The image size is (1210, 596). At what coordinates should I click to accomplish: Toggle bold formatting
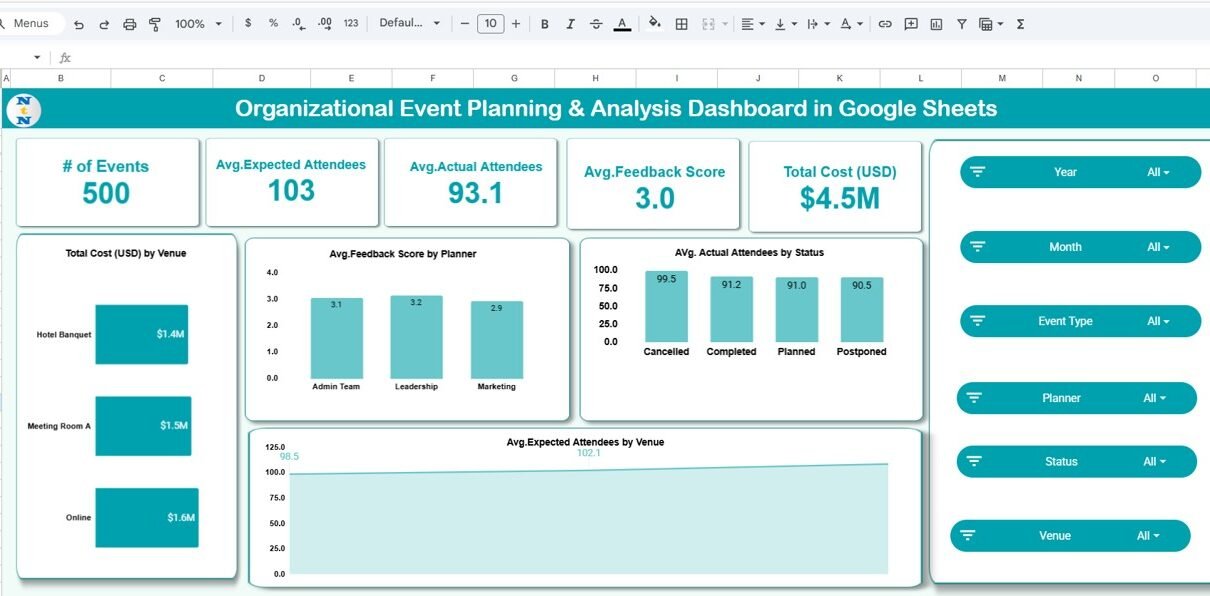point(544,24)
